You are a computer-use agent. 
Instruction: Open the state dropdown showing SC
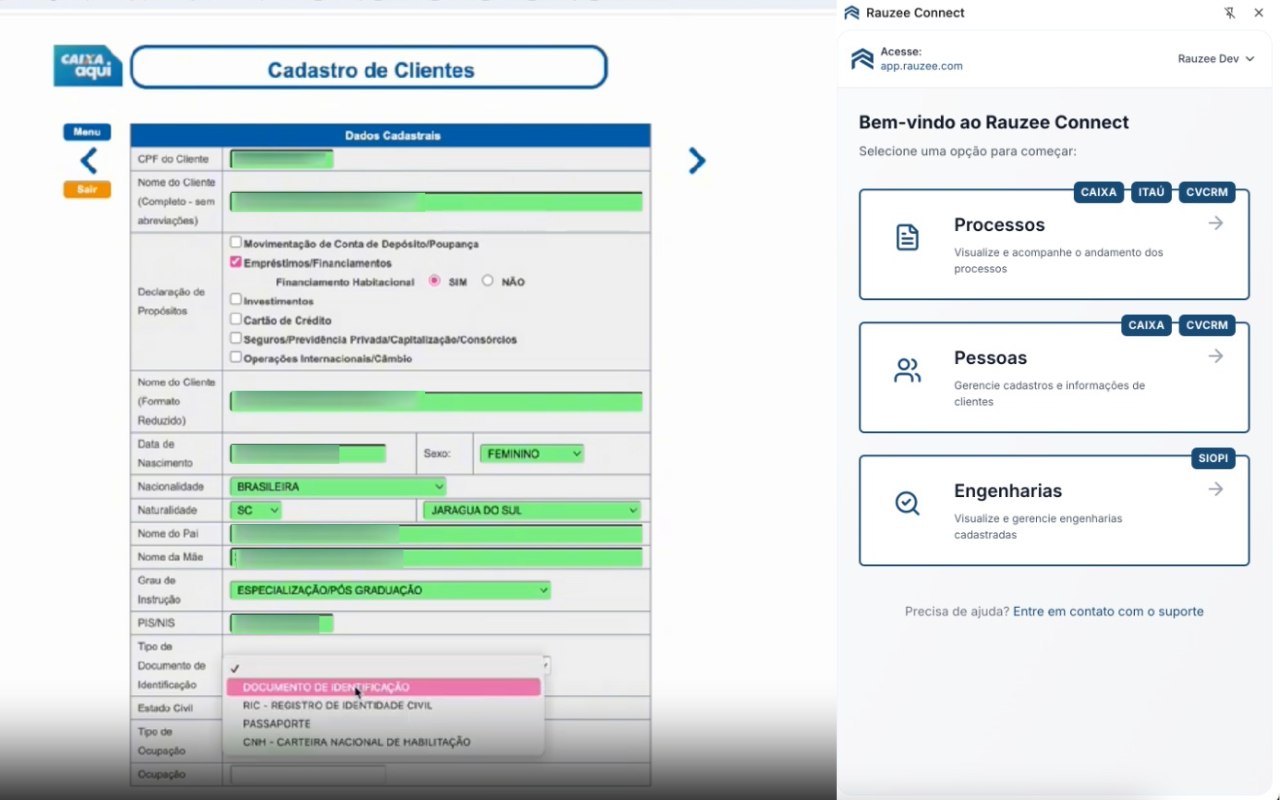click(x=256, y=510)
